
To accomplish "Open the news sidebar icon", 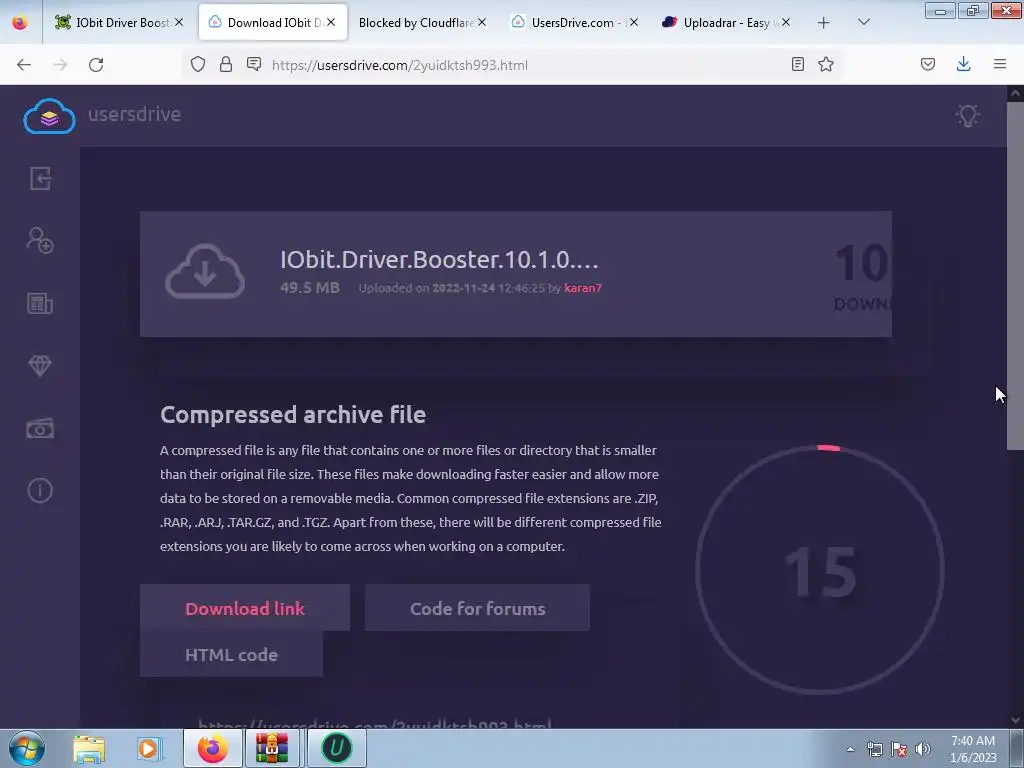I will coord(40,303).
